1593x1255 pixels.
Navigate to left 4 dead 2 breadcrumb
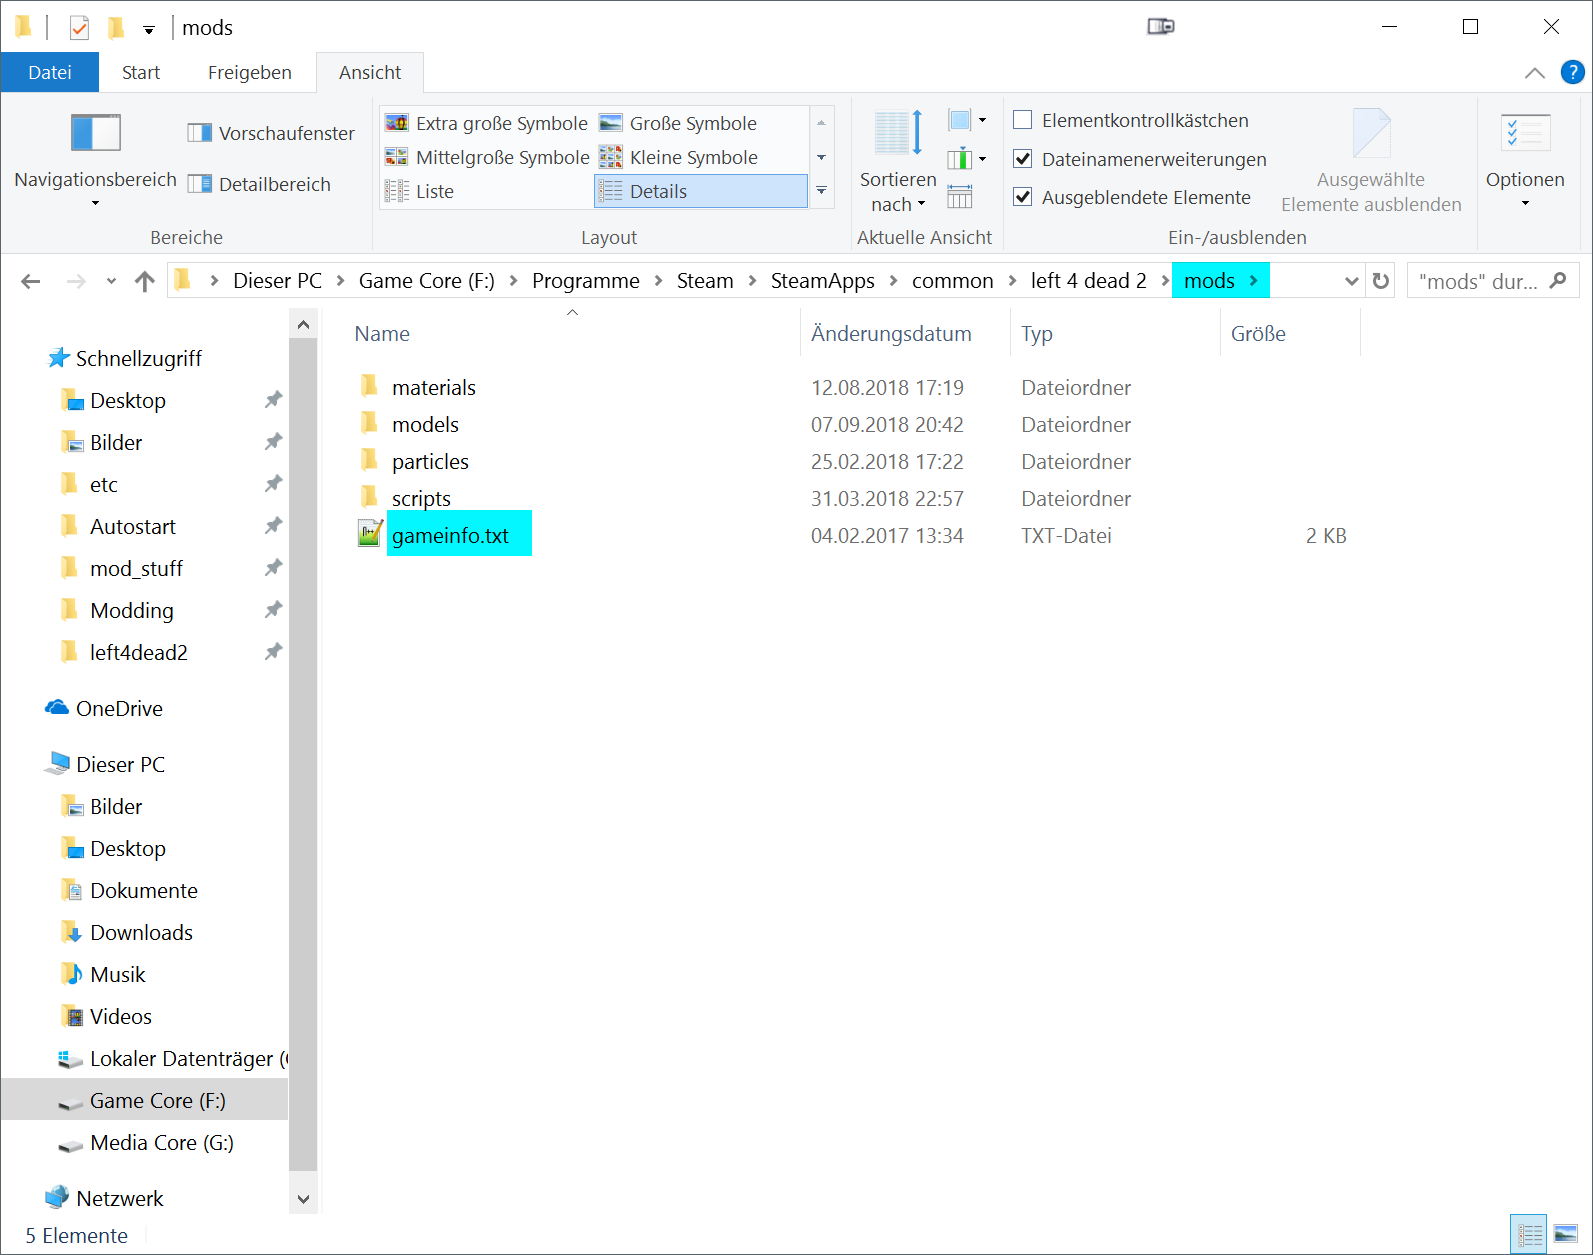coord(1089,281)
